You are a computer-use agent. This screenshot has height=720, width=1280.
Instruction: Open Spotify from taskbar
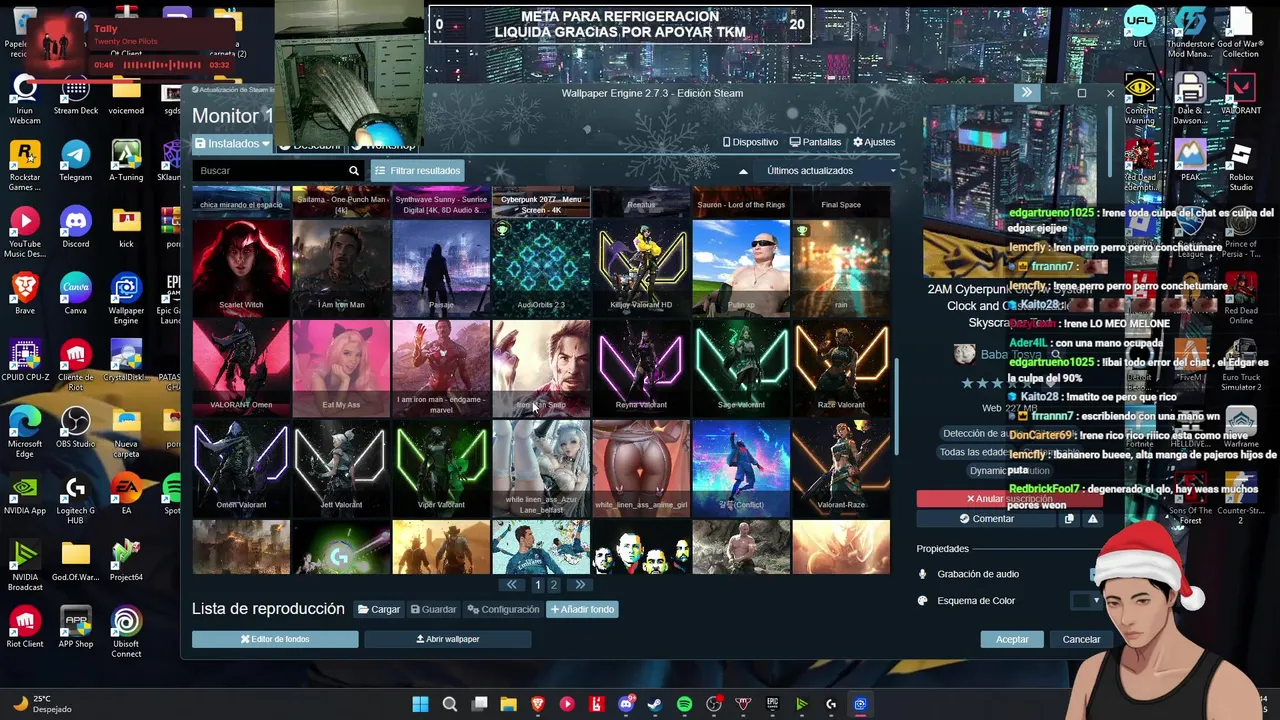pyautogui.click(x=684, y=704)
